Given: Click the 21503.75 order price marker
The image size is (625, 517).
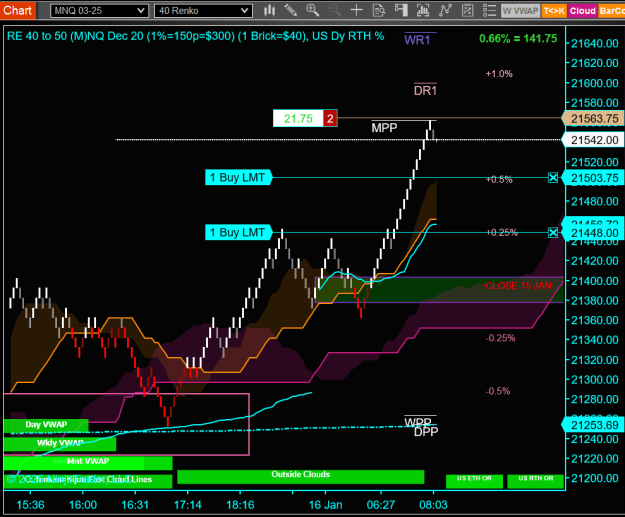Looking at the screenshot, I should point(593,178).
